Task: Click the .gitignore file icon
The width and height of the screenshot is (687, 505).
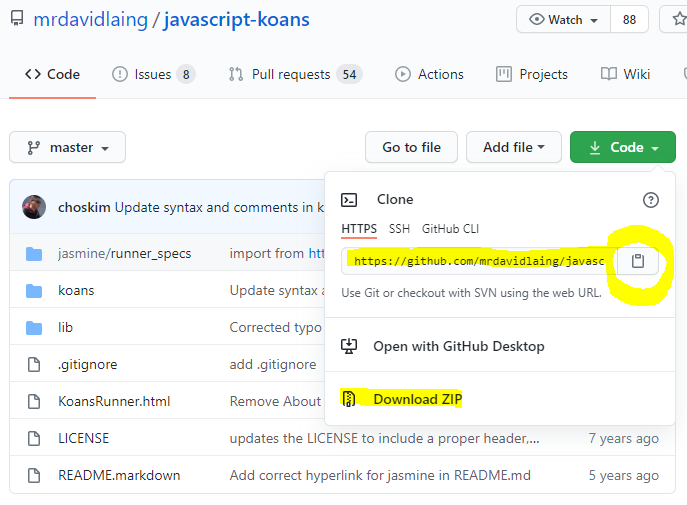Action: click(x=34, y=364)
